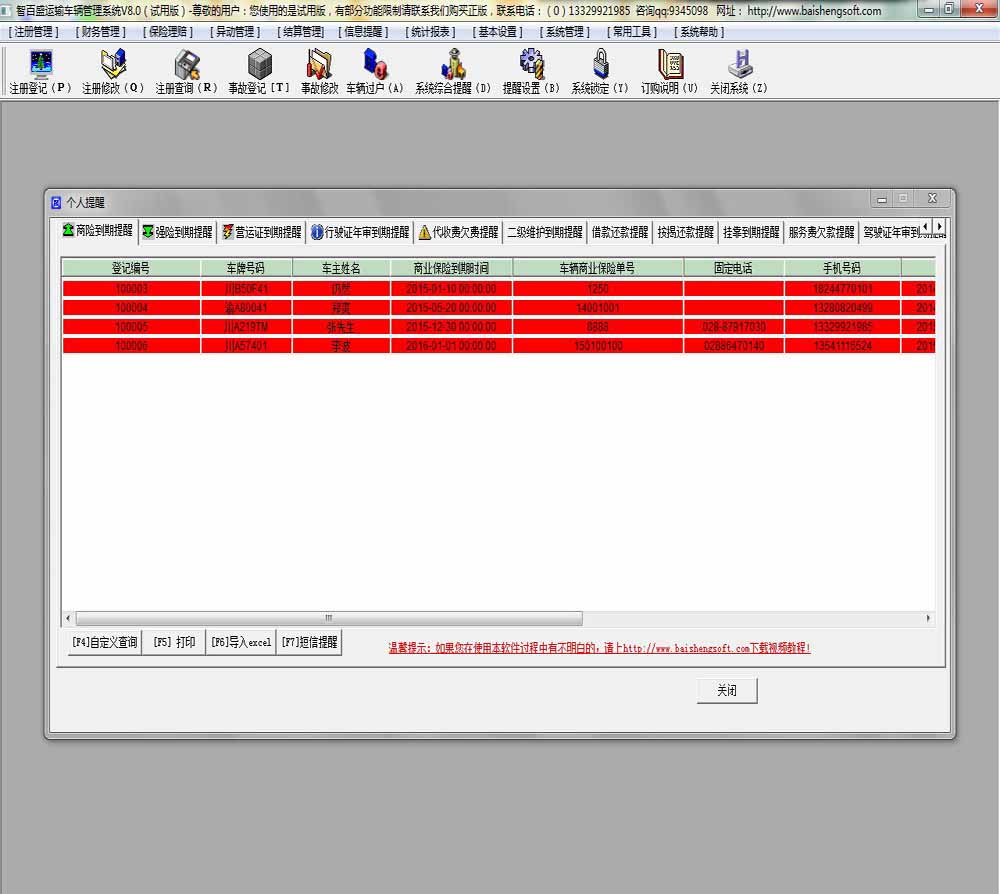Launch 事故登记 [T] cube icon
Viewport: 1000px width, 894px height.
[259, 71]
